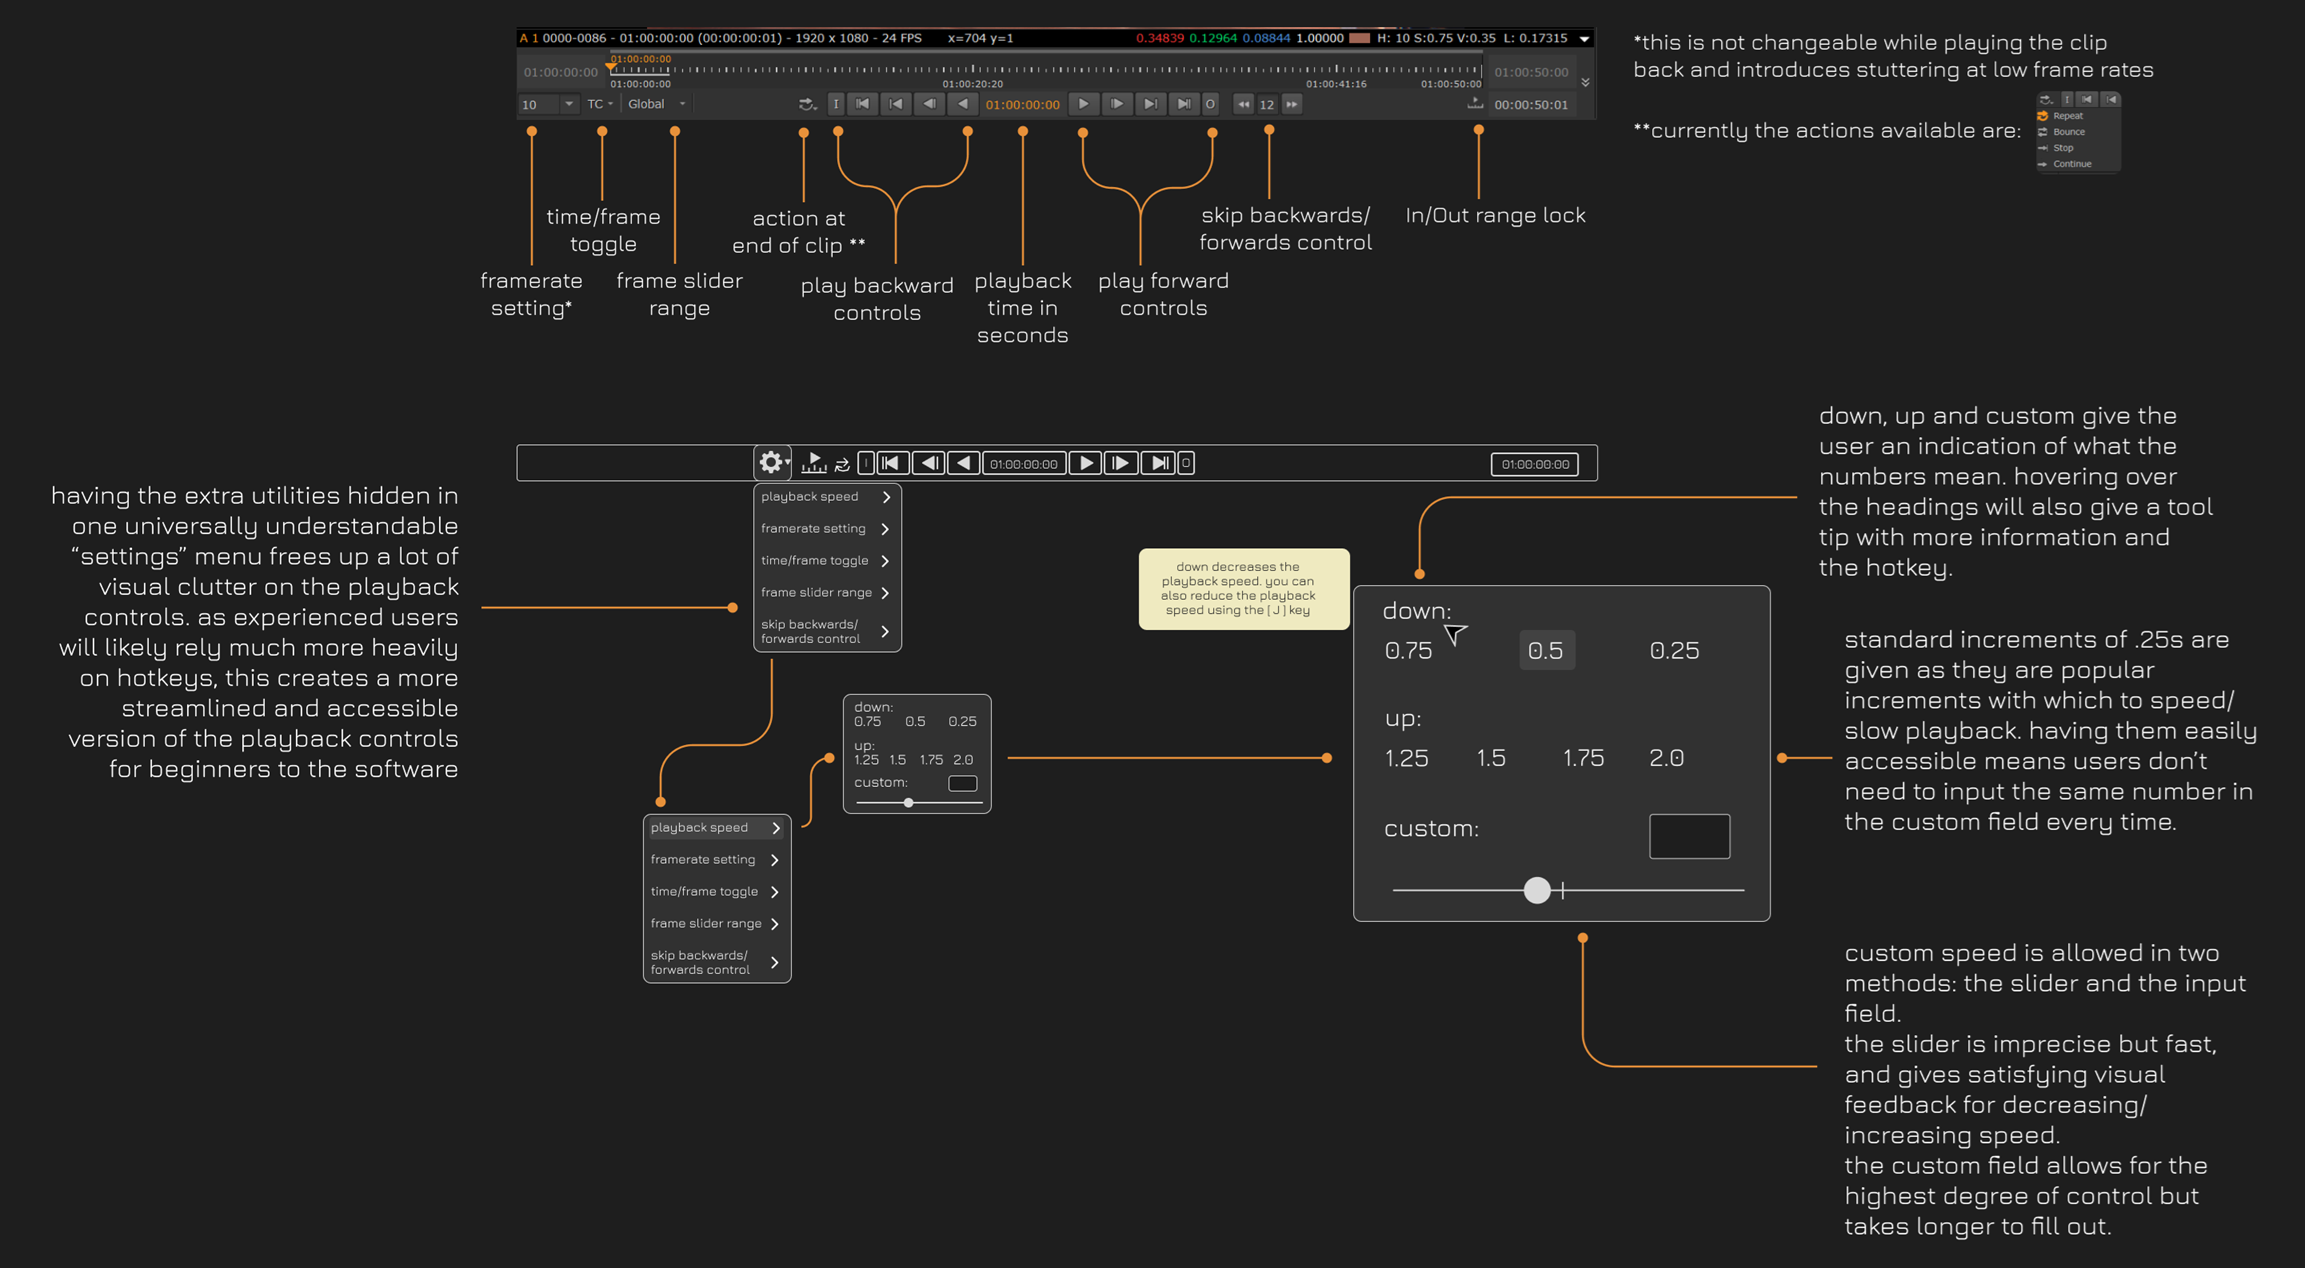Toggle the Out point 'O' button in original bar
Viewport: 2305px width, 1268px height.
pos(1210,104)
